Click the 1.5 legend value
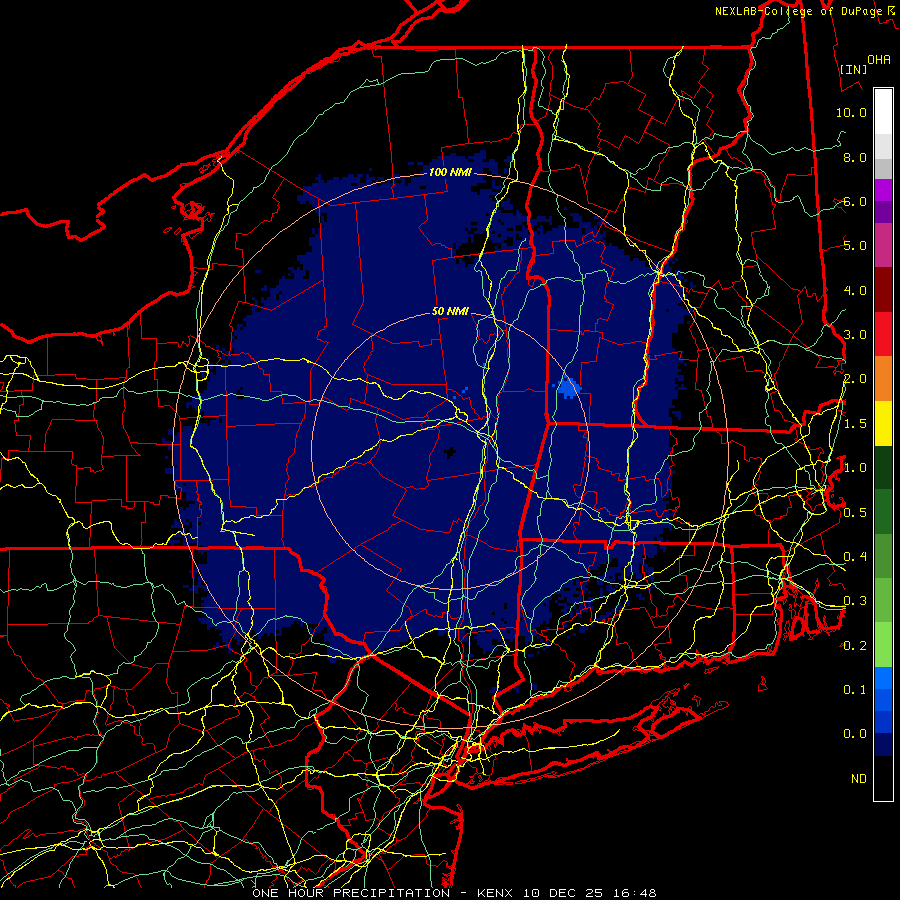Image resolution: width=900 pixels, height=900 pixels. click(x=855, y=424)
